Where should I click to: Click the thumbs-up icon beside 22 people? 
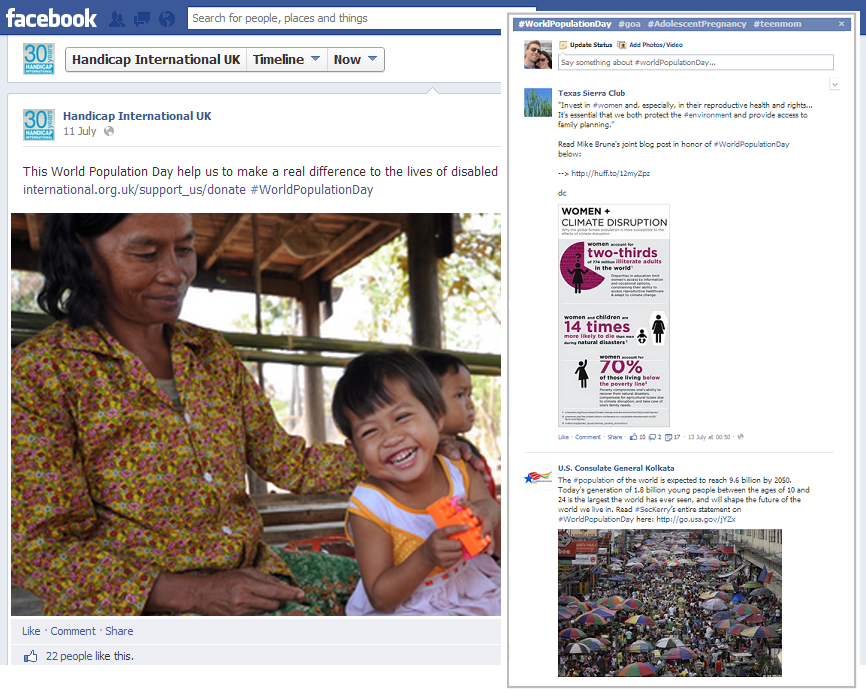(x=30, y=656)
